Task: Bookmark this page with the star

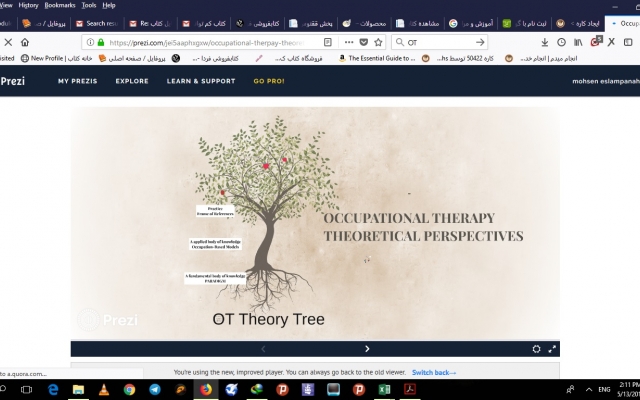Action: pyautogui.click(x=378, y=42)
